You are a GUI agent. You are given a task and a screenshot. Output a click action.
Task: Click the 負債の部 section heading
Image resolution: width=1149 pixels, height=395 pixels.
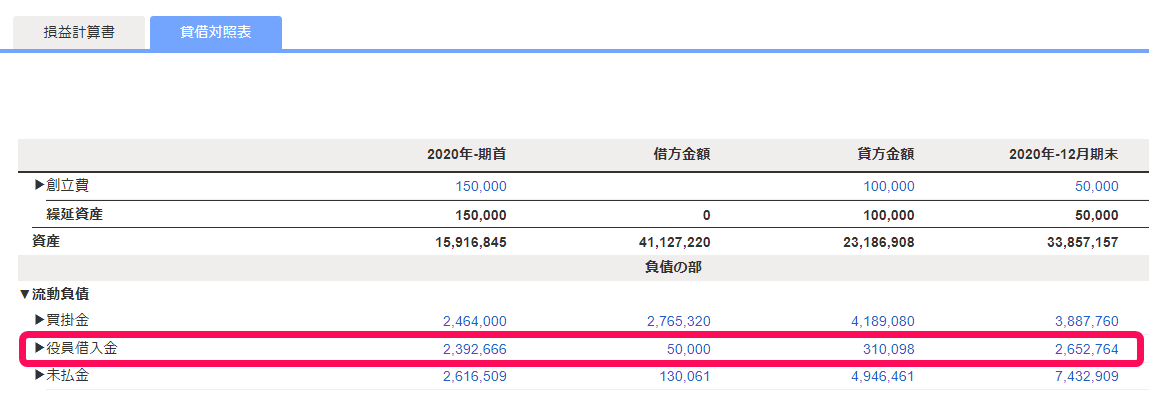673,267
